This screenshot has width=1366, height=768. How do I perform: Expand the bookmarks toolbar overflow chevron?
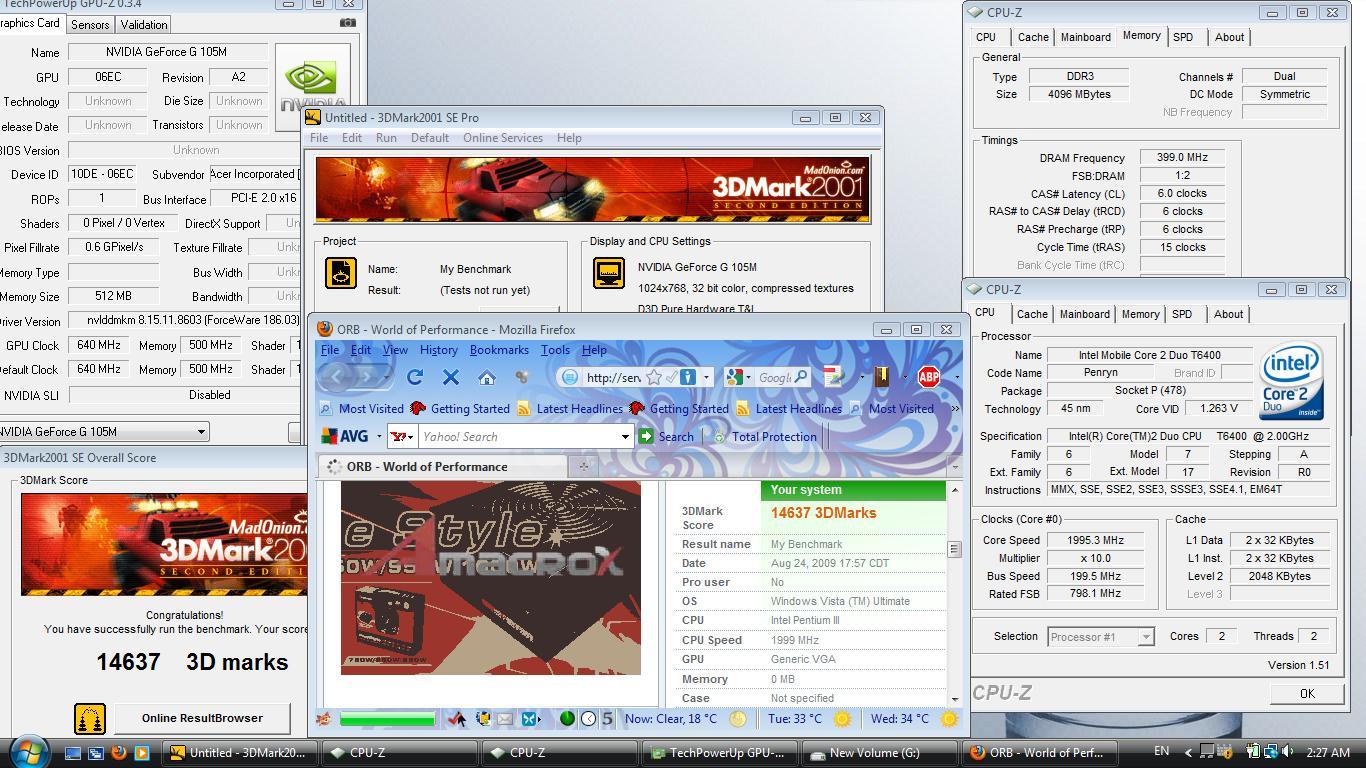click(x=954, y=408)
